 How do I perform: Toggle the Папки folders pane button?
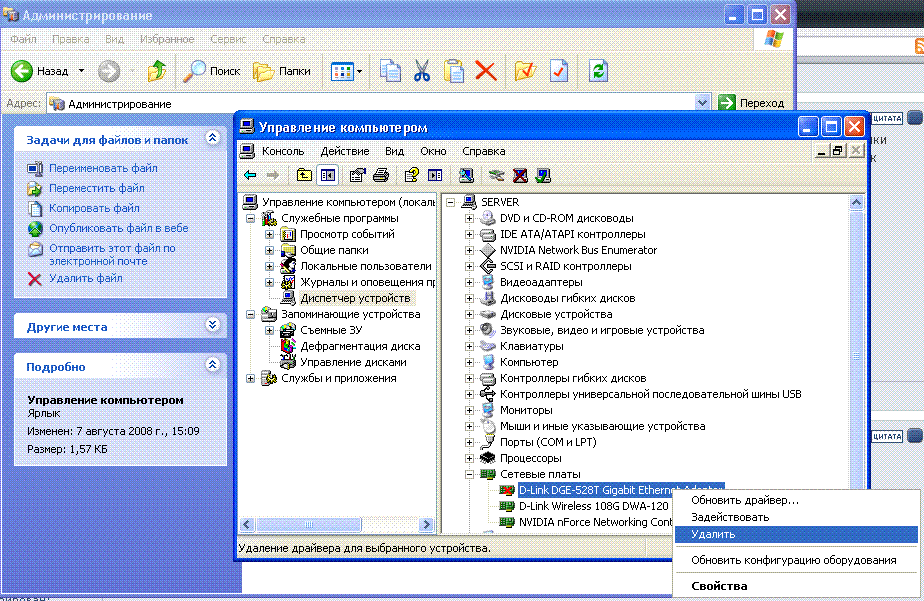tap(282, 71)
